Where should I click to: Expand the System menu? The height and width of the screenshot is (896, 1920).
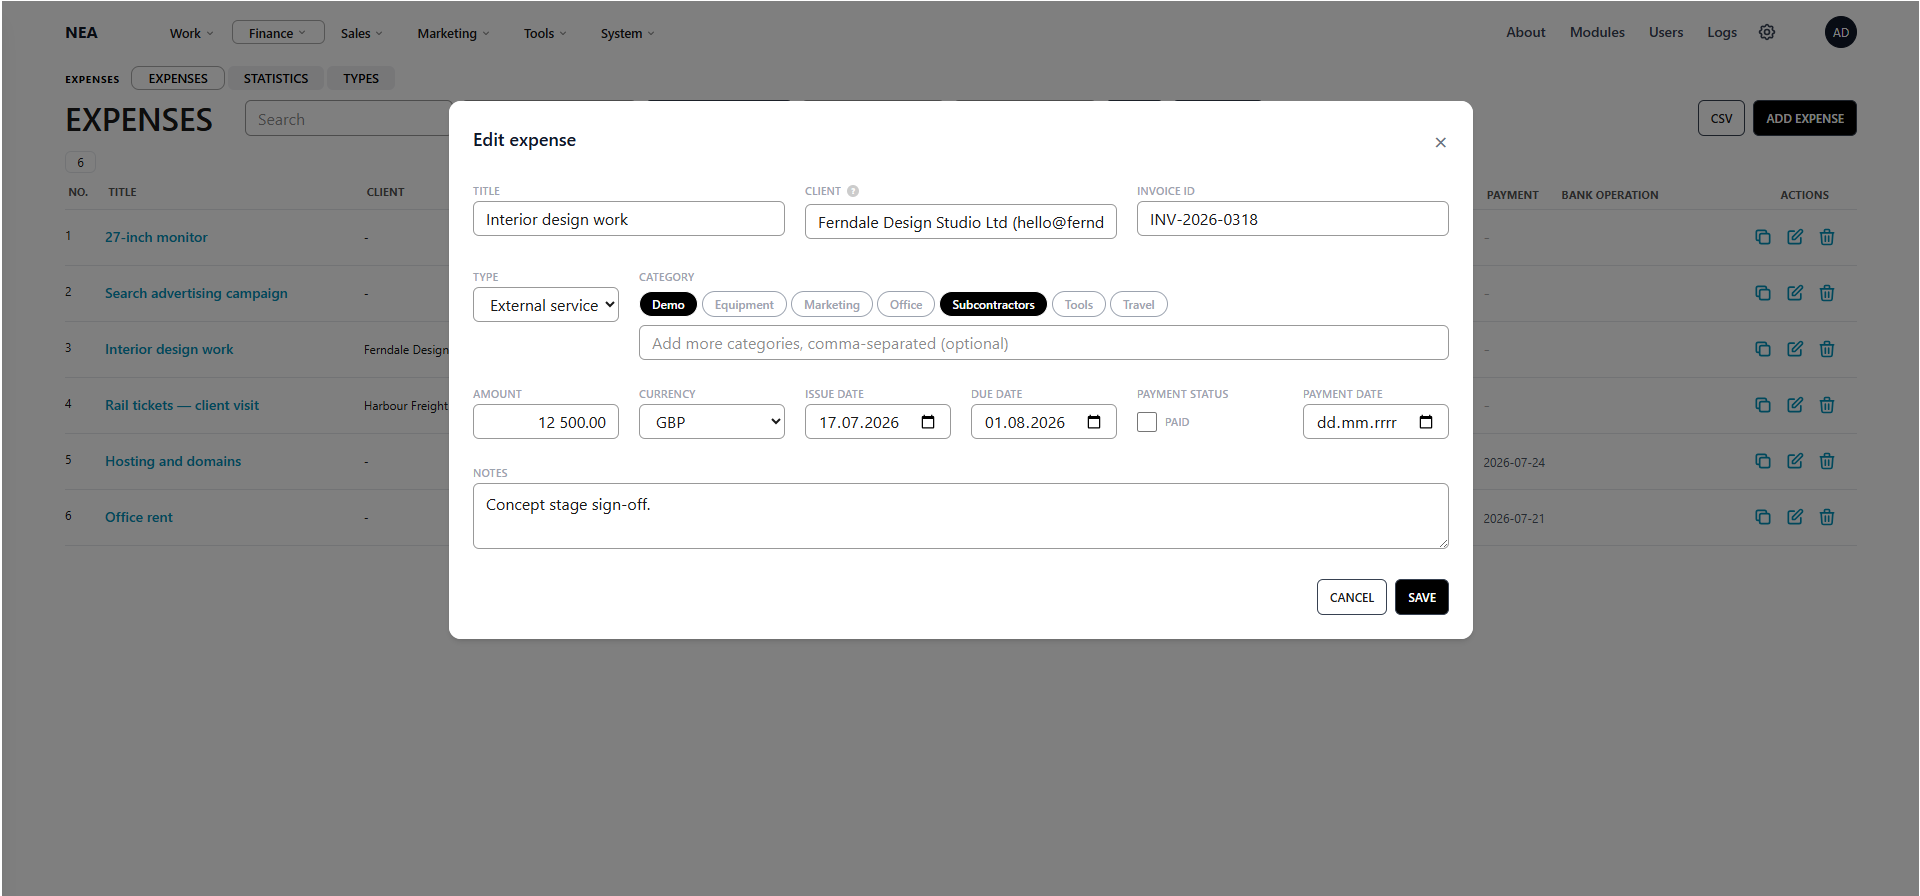pyautogui.click(x=627, y=33)
